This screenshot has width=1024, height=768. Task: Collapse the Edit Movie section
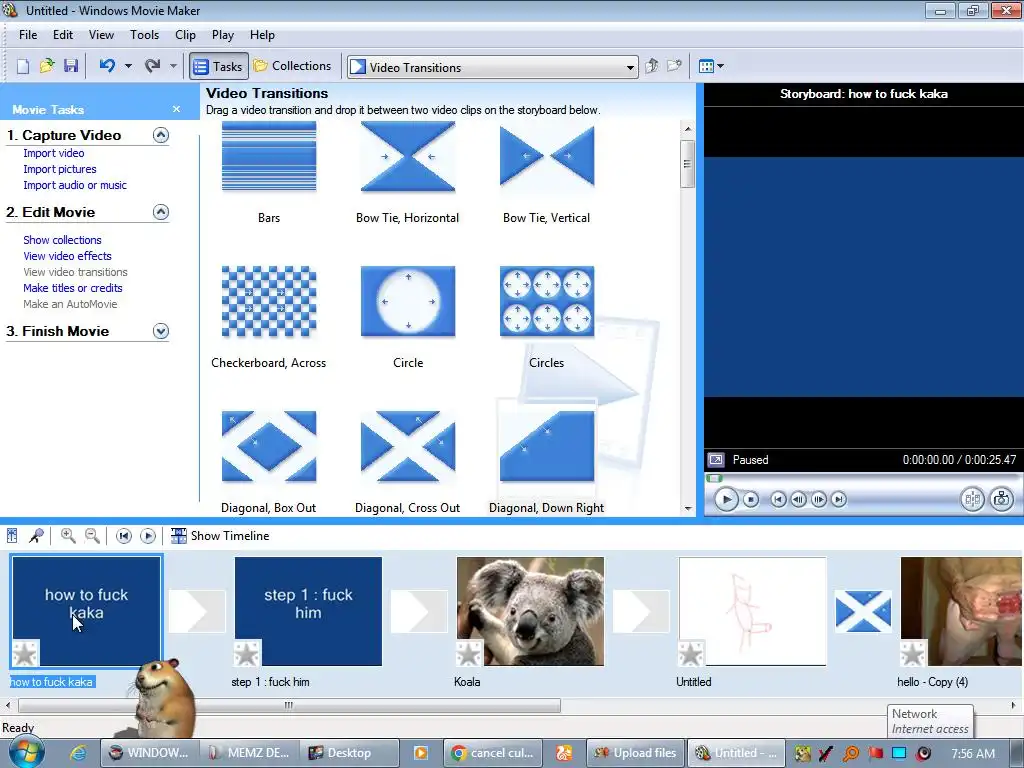click(161, 212)
